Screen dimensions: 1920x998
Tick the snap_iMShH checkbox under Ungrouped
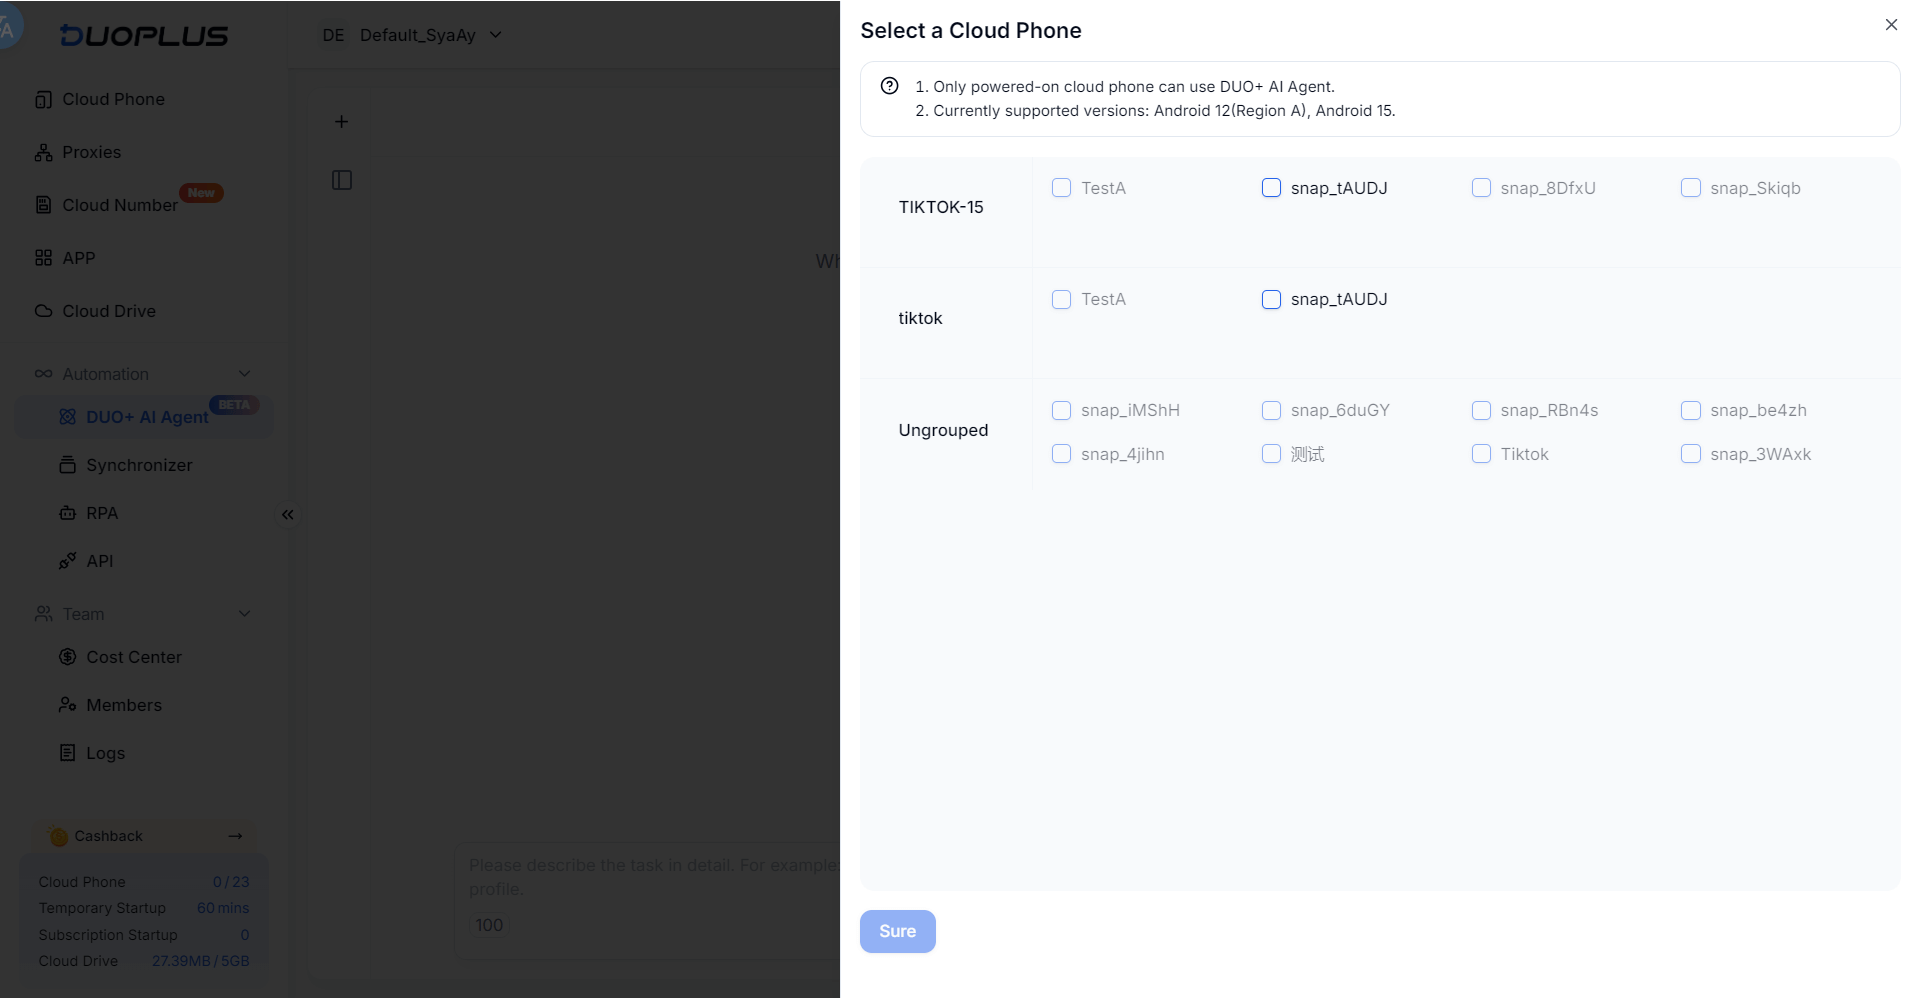[x=1061, y=410]
